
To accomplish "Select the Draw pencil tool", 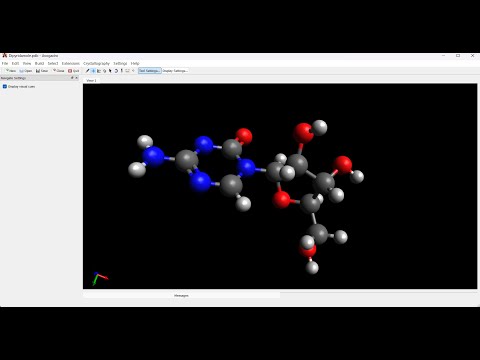I will coord(88,71).
